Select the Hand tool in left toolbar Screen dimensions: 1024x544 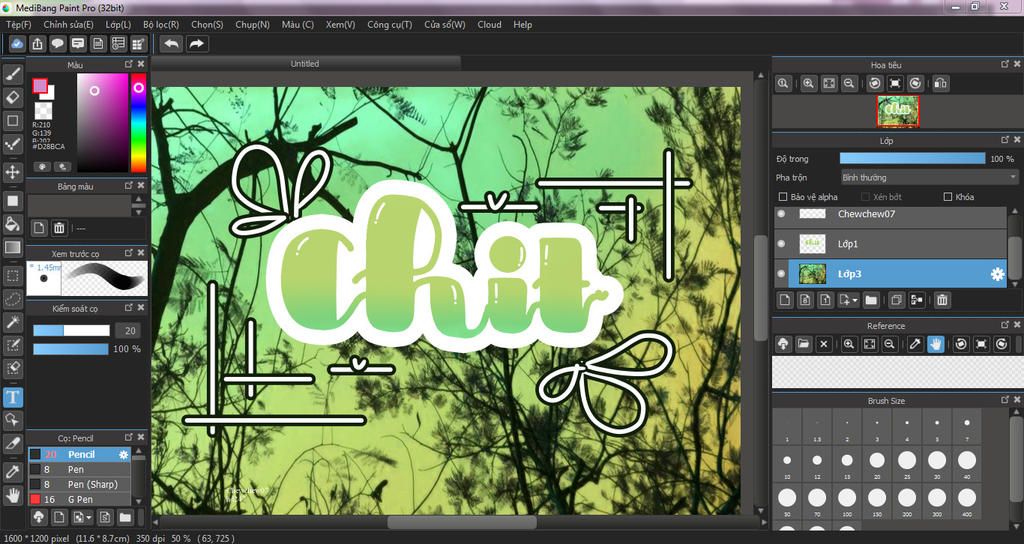pyautogui.click(x=12, y=494)
